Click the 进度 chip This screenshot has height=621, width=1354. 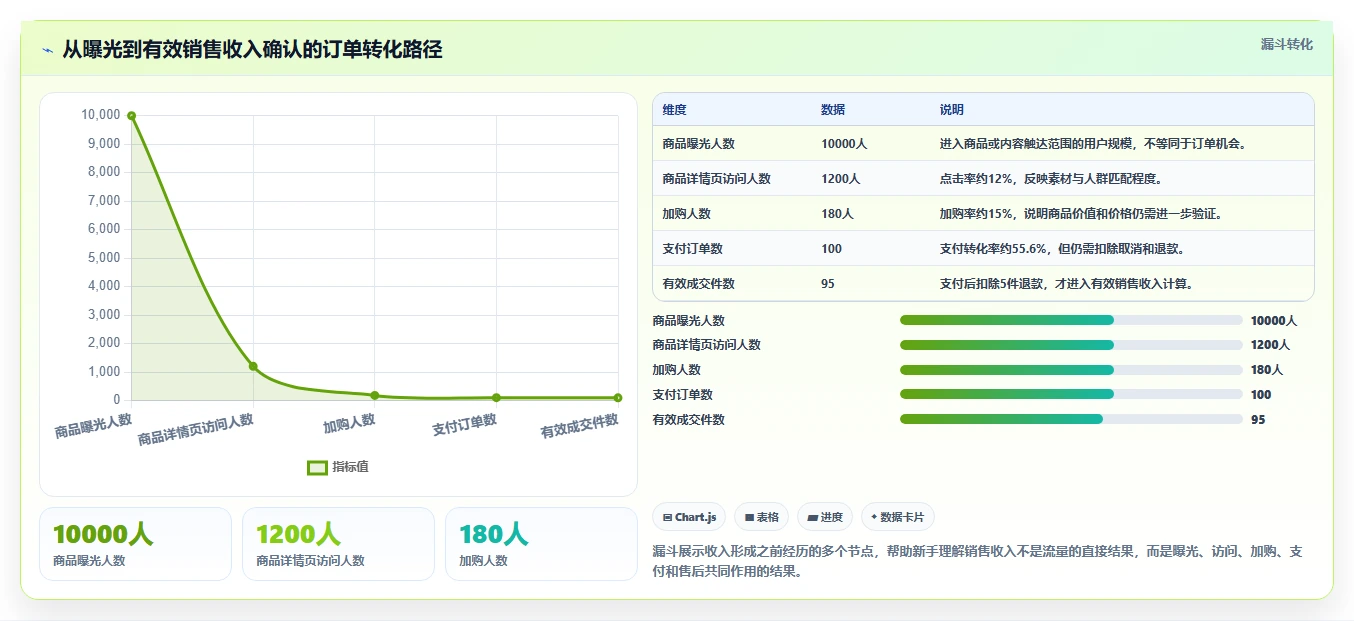click(x=825, y=517)
